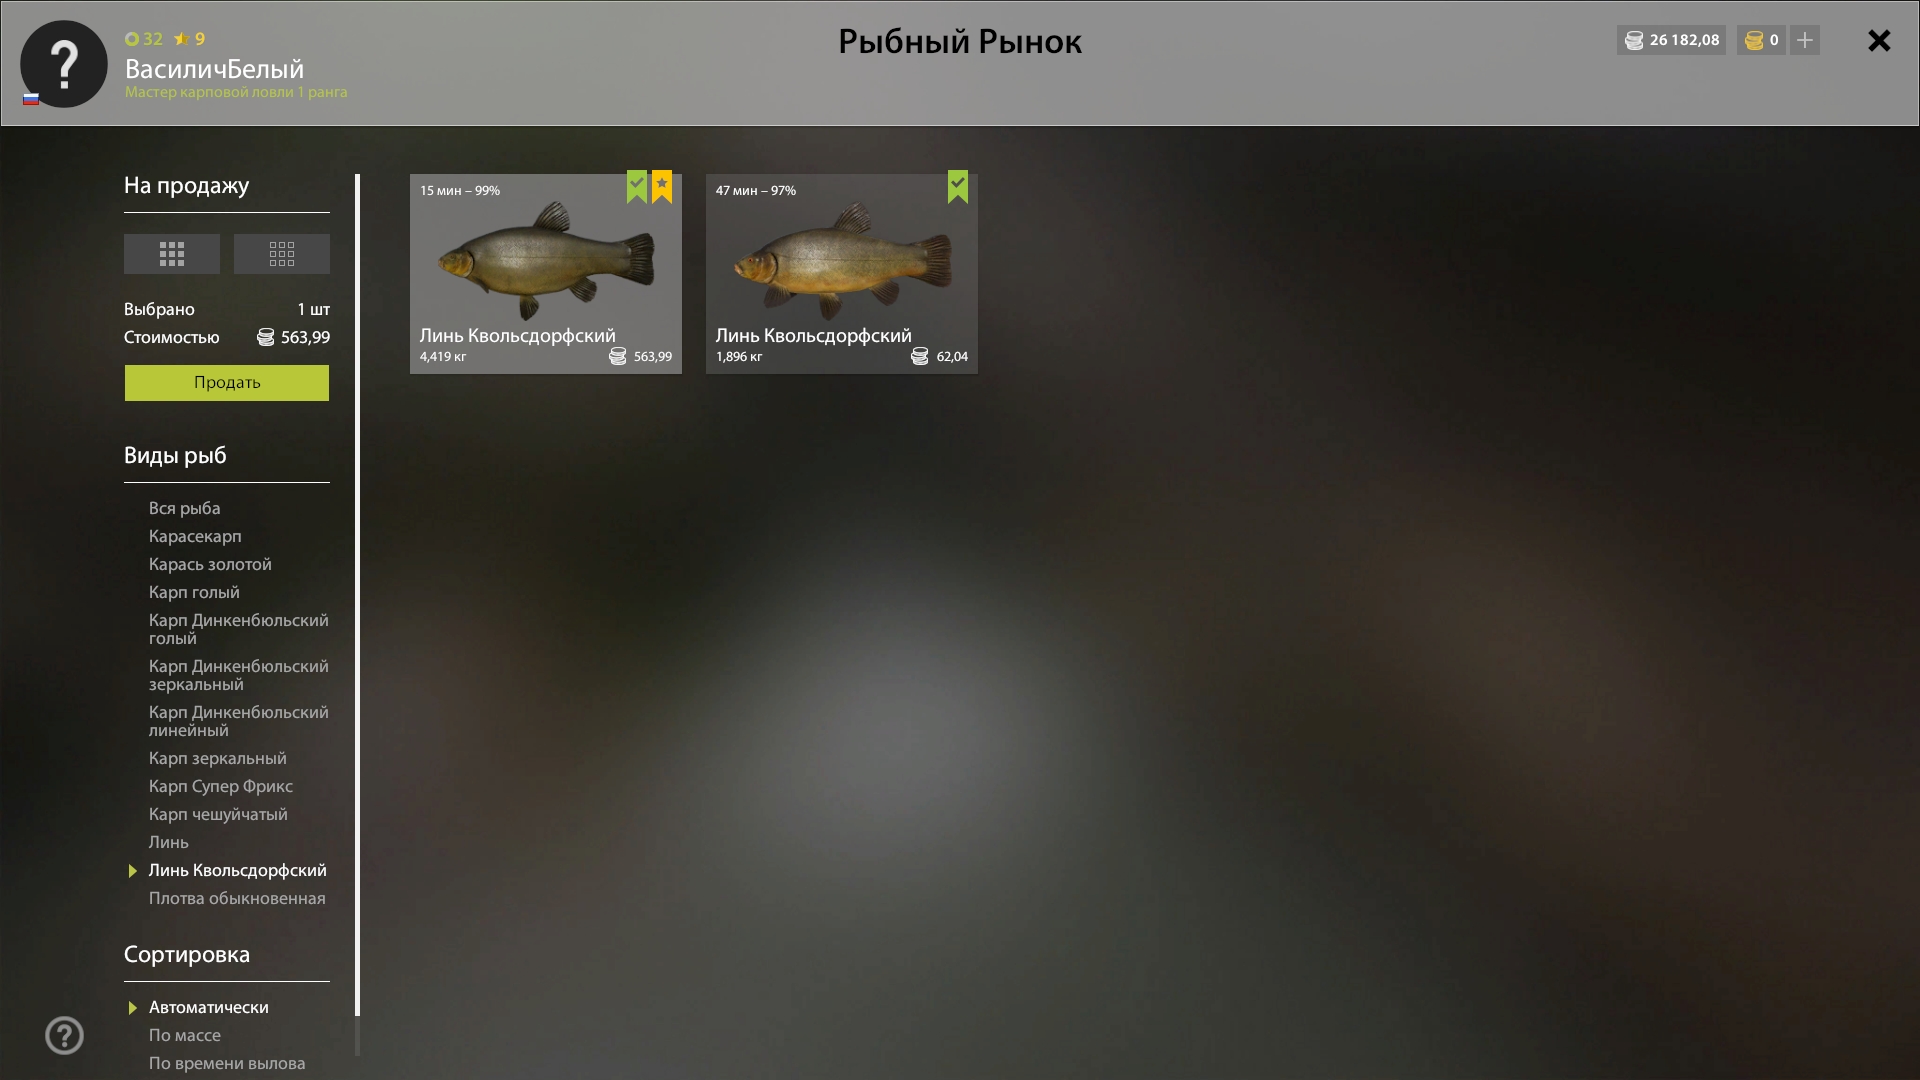Click the sidebar vertical scrollbar

(357, 595)
